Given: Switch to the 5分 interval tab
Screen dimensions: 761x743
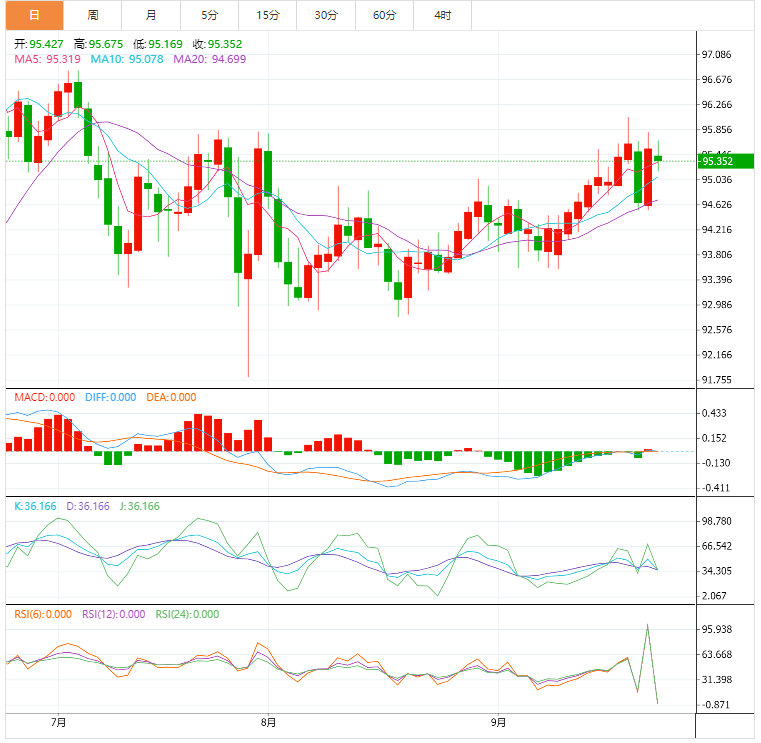Looking at the screenshot, I should (x=208, y=15).
